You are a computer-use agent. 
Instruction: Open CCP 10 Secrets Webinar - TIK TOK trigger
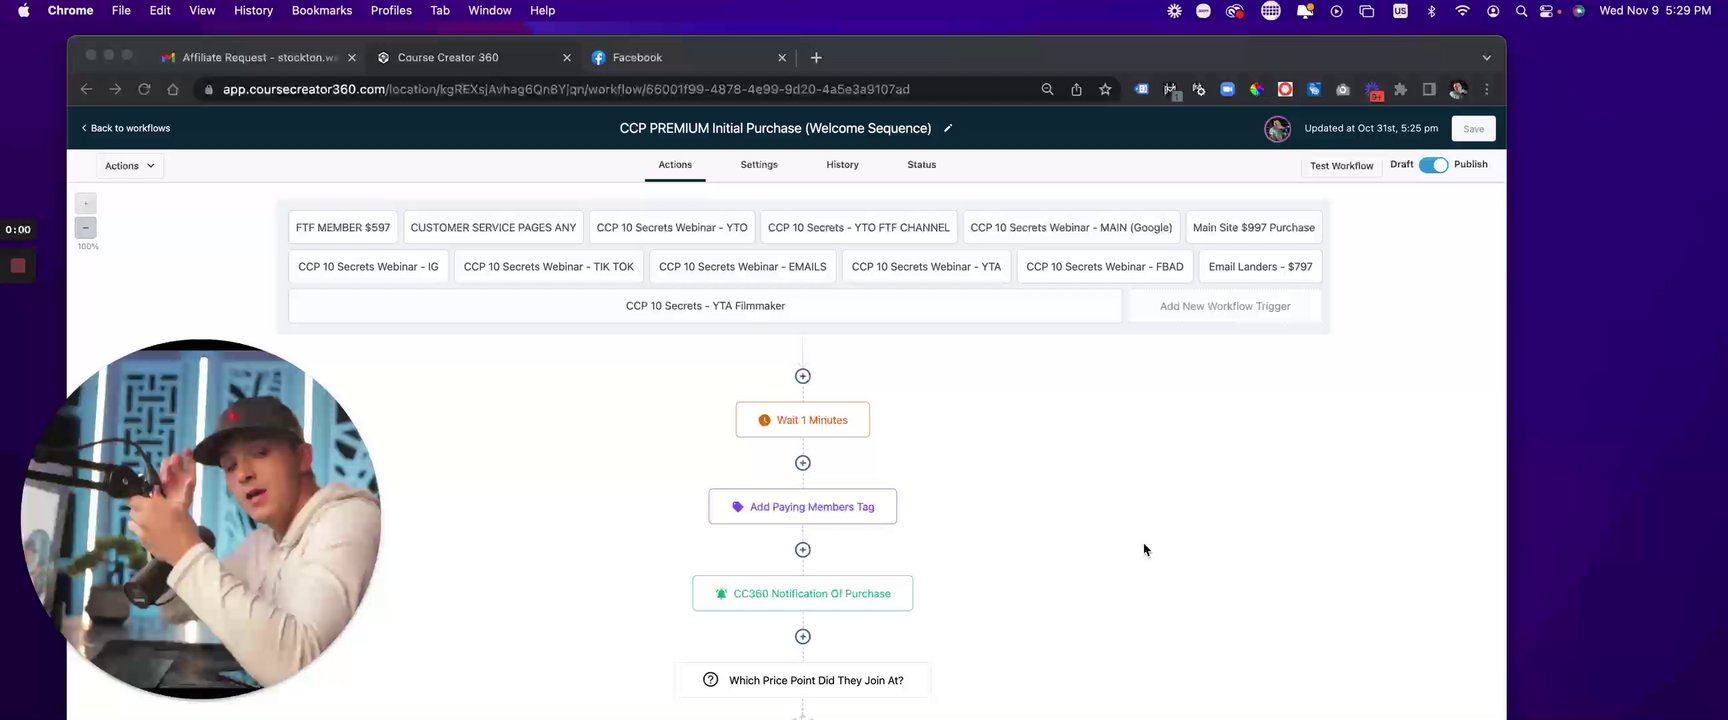point(549,267)
